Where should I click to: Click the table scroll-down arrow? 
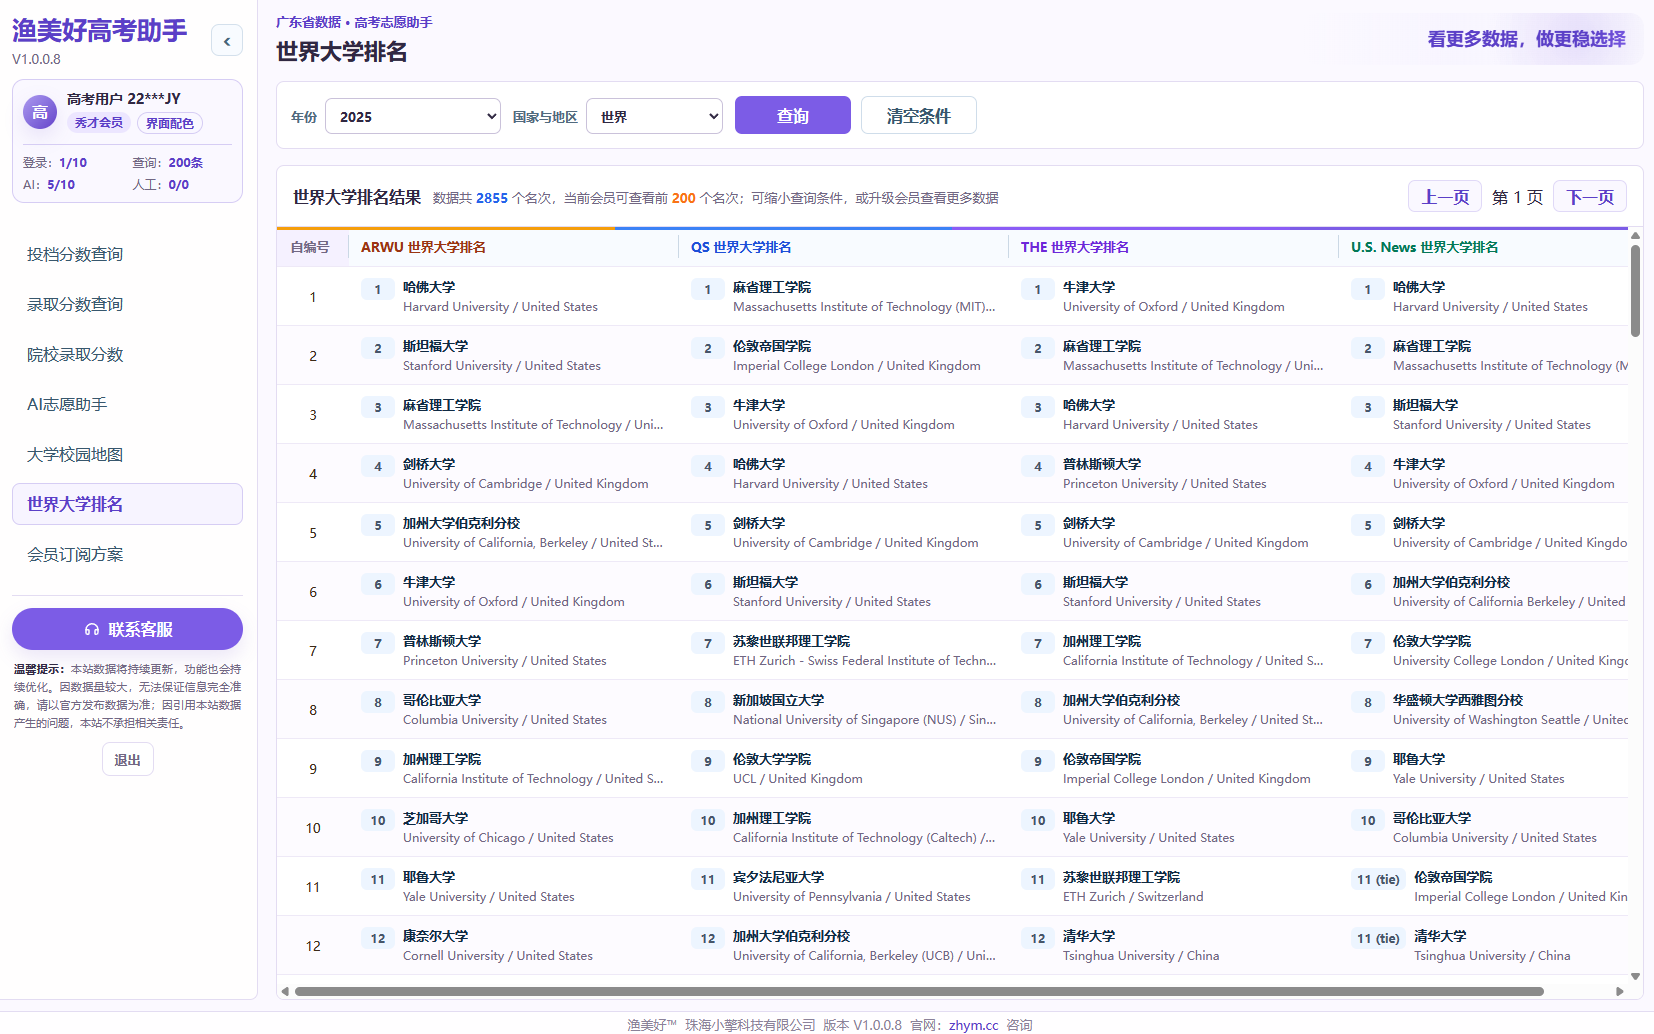[x=1635, y=976]
